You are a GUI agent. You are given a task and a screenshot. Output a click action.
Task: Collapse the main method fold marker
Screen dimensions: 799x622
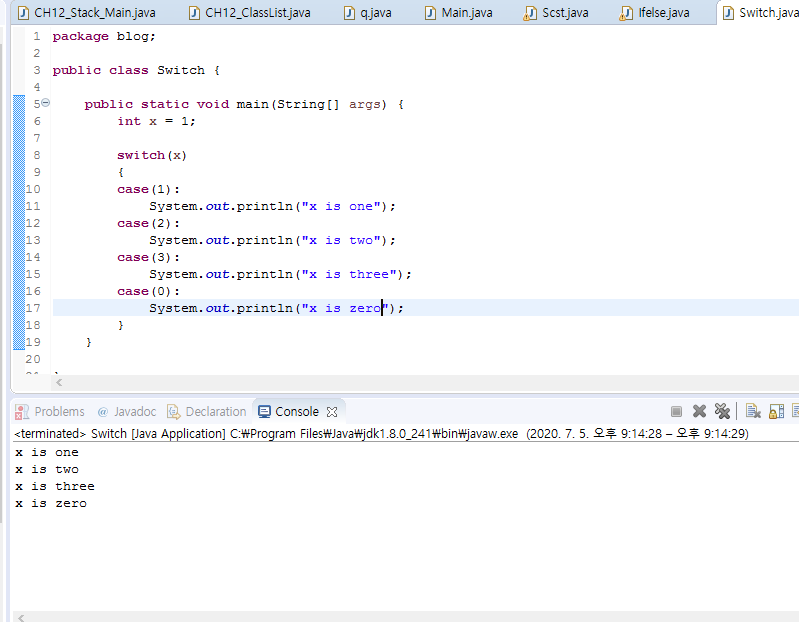(x=45, y=103)
